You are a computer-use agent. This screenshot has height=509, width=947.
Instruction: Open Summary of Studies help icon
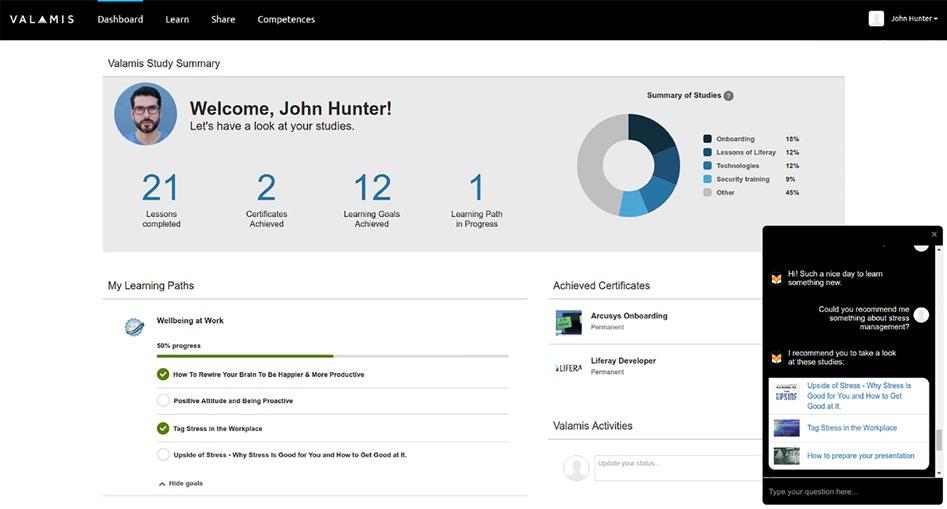[x=728, y=95]
